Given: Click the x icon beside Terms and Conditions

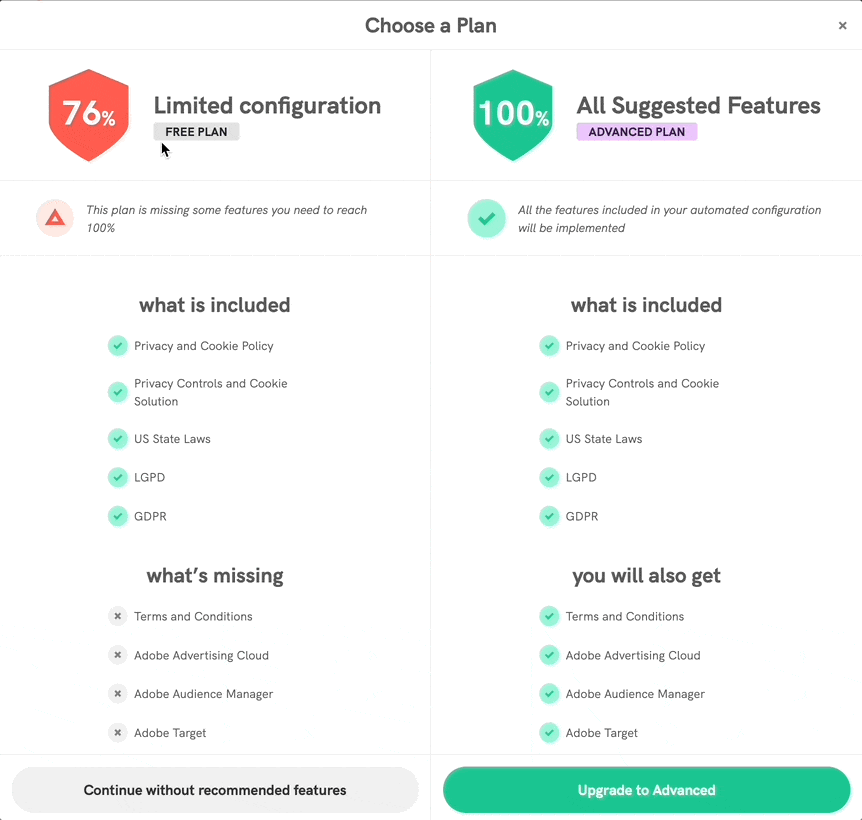Looking at the screenshot, I should [x=118, y=616].
